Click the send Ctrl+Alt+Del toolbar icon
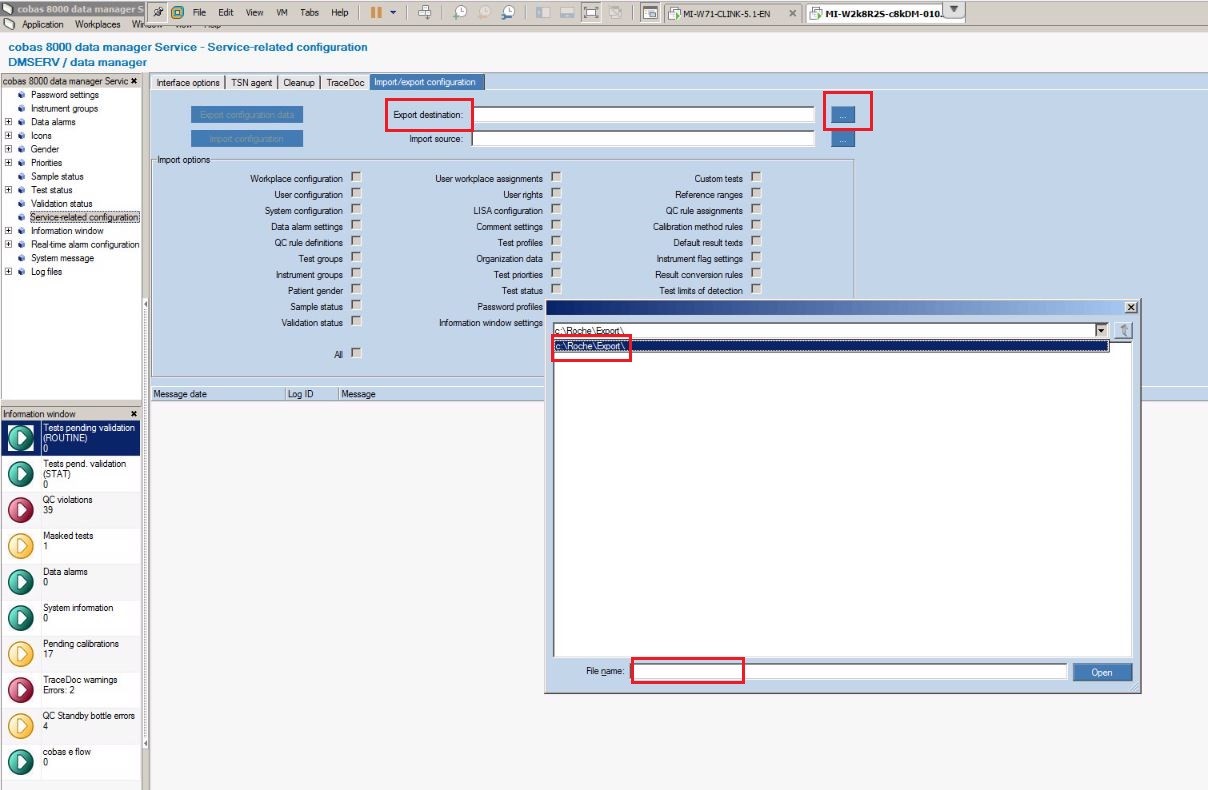Viewport: 1208px width, 790px height. pos(425,13)
